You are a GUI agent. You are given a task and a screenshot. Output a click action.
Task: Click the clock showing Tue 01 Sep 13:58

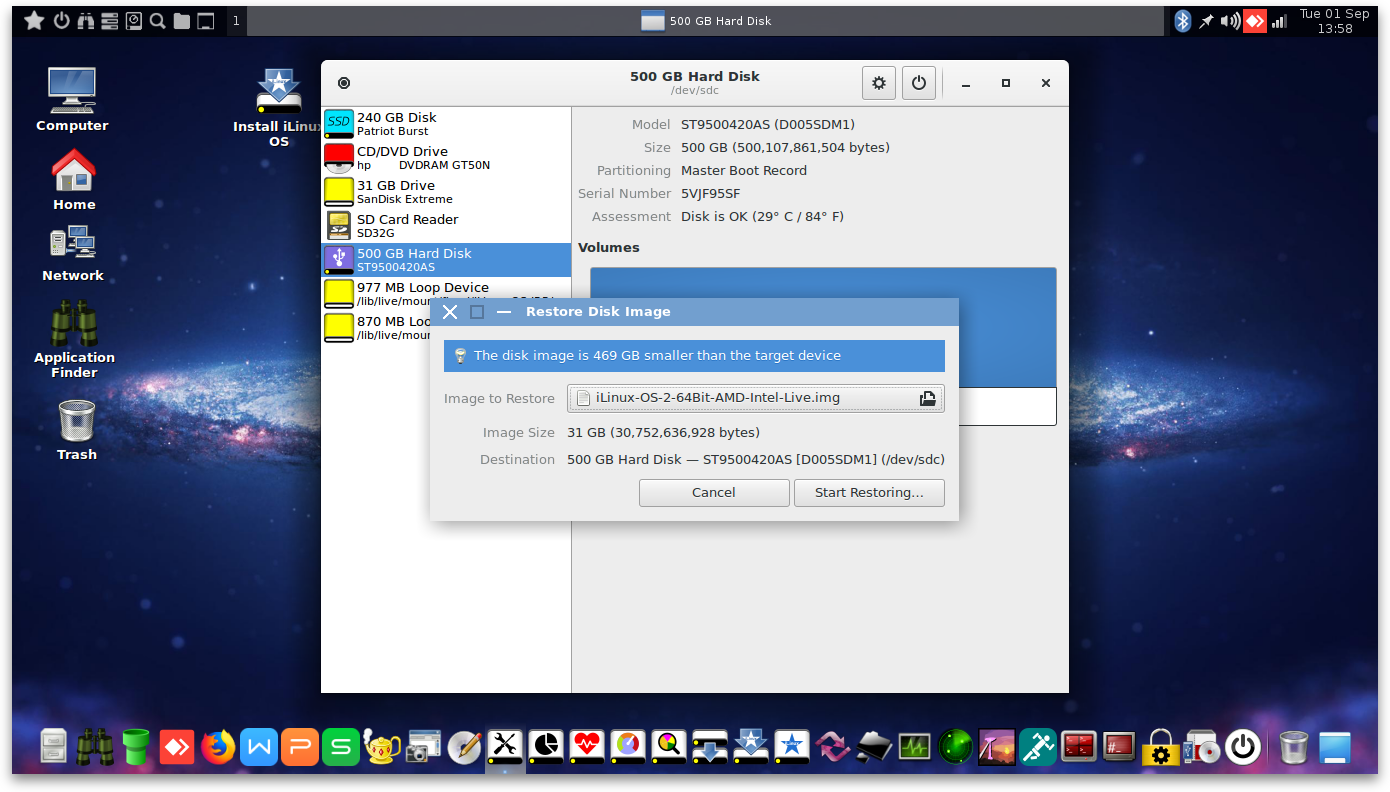[1334, 21]
